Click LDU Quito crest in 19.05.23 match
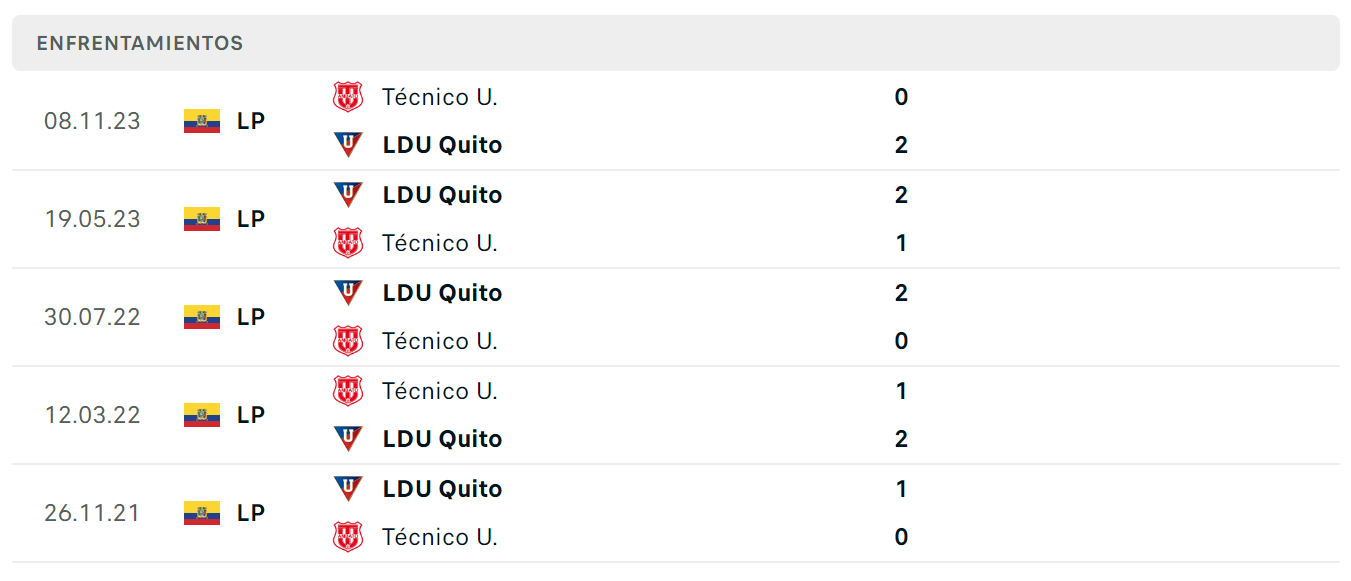This screenshot has height=581, width=1351. 348,194
